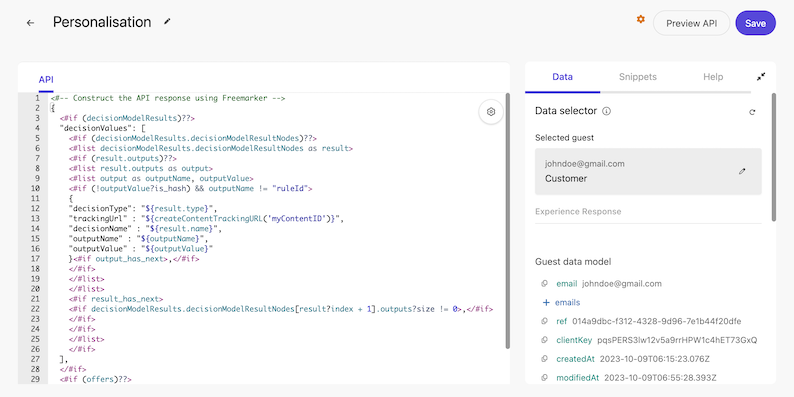The image size is (794, 397).
Task: Edit the selected guest johndoe@gmail.com
Action: point(742,172)
